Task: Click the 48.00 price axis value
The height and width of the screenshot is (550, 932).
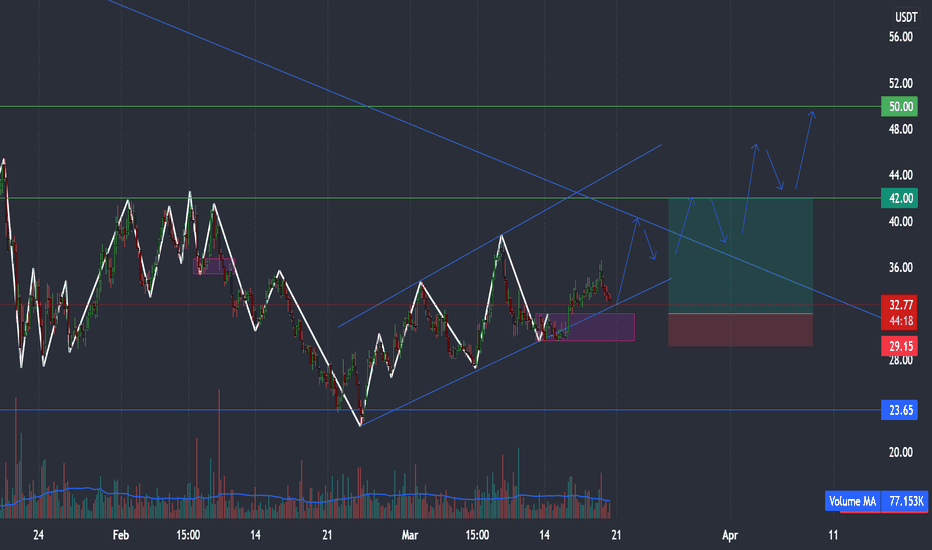Action: tap(900, 129)
